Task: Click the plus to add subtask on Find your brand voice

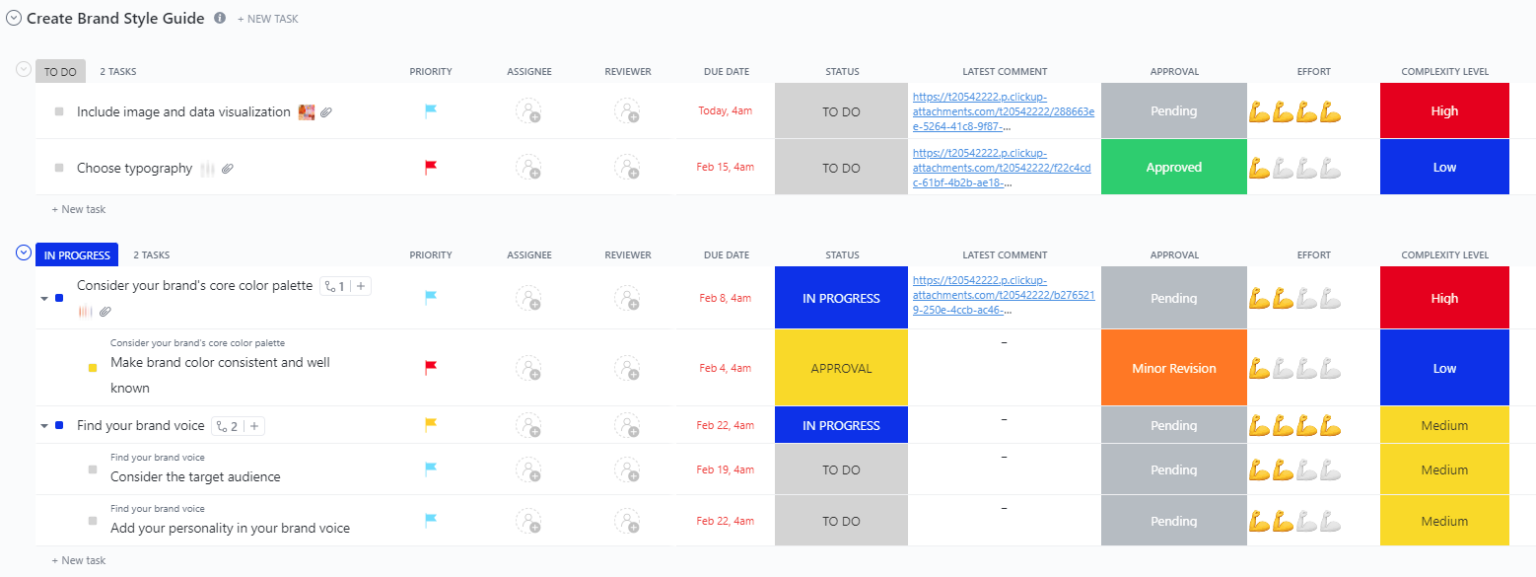Action: 255,425
